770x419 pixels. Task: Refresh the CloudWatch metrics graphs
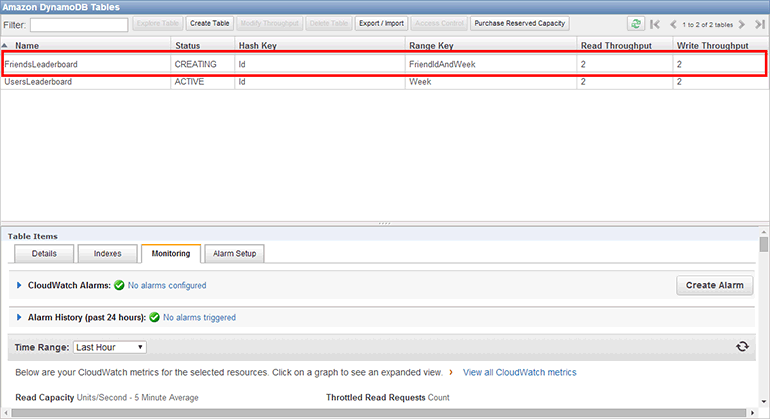coord(742,346)
